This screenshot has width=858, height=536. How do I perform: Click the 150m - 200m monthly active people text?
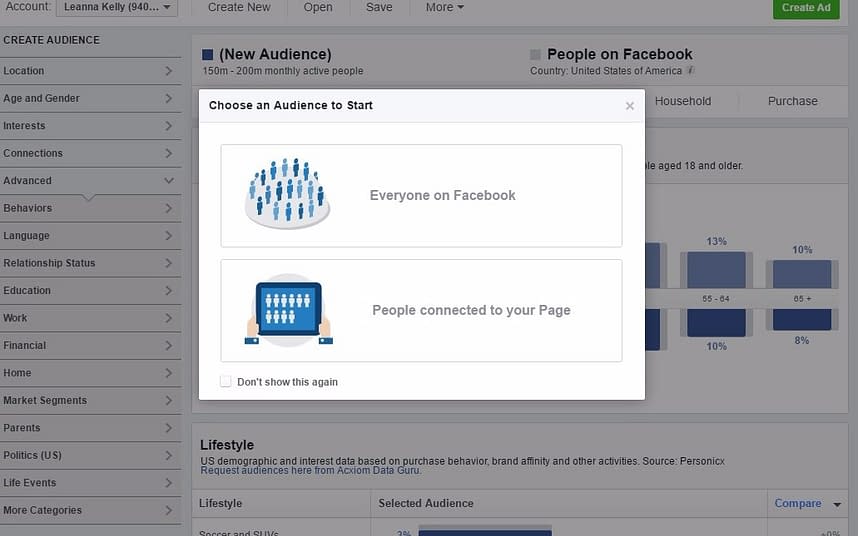point(283,71)
